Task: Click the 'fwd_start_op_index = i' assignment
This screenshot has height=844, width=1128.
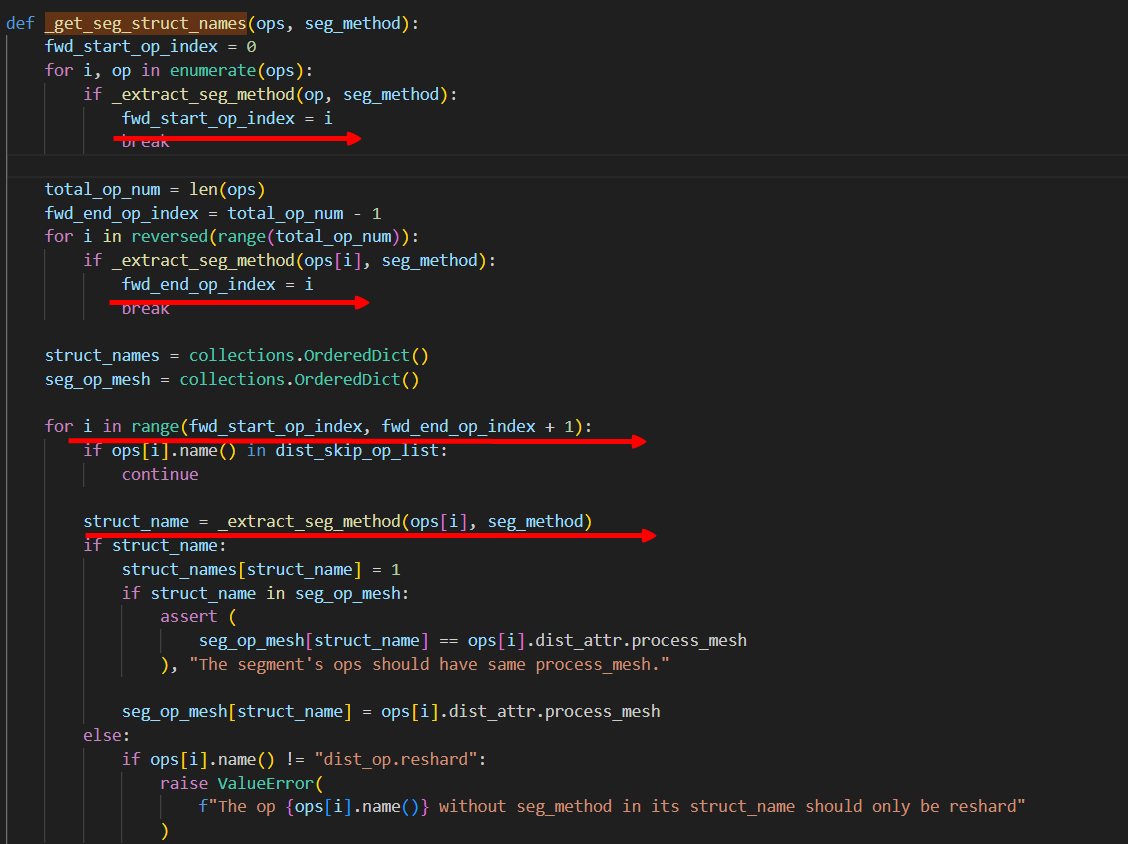Action: coord(226,118)
